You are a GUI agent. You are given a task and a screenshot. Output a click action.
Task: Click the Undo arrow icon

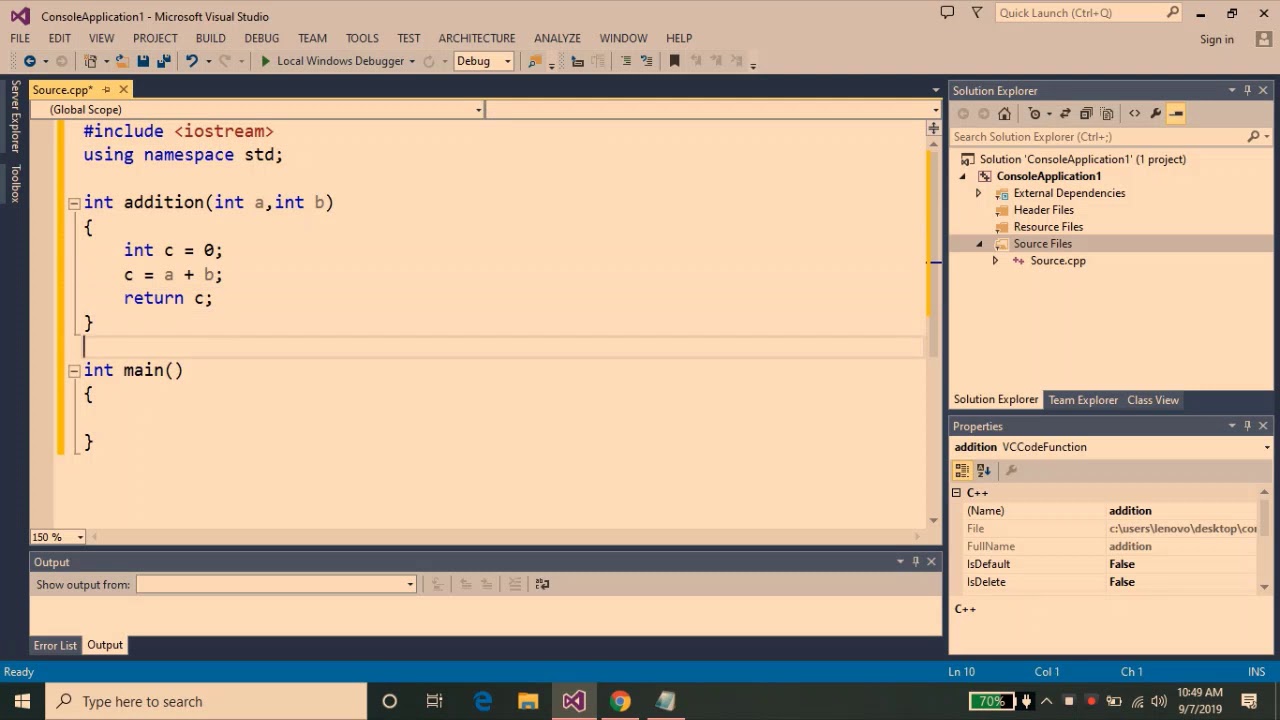192,61
